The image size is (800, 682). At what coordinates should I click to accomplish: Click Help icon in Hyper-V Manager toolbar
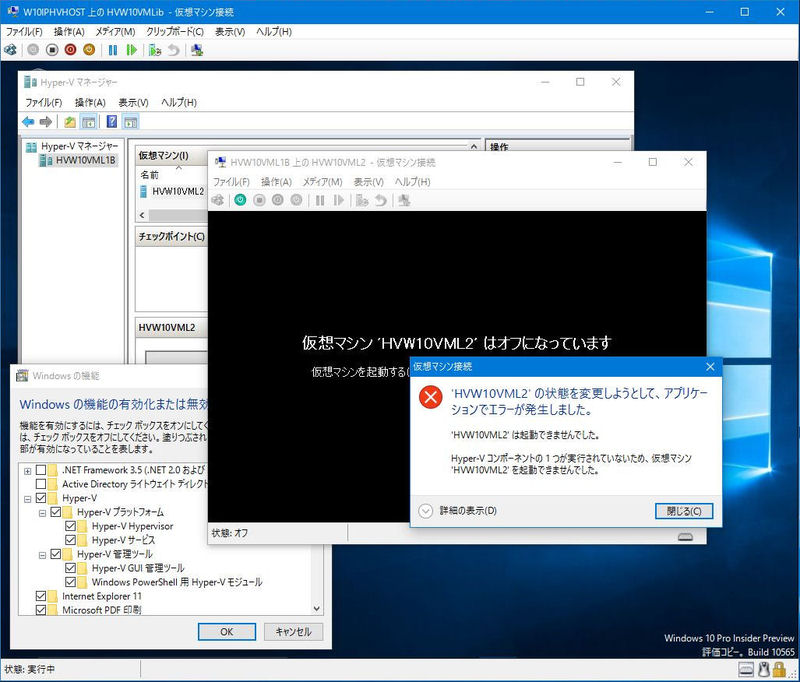(x=112, y=121)
